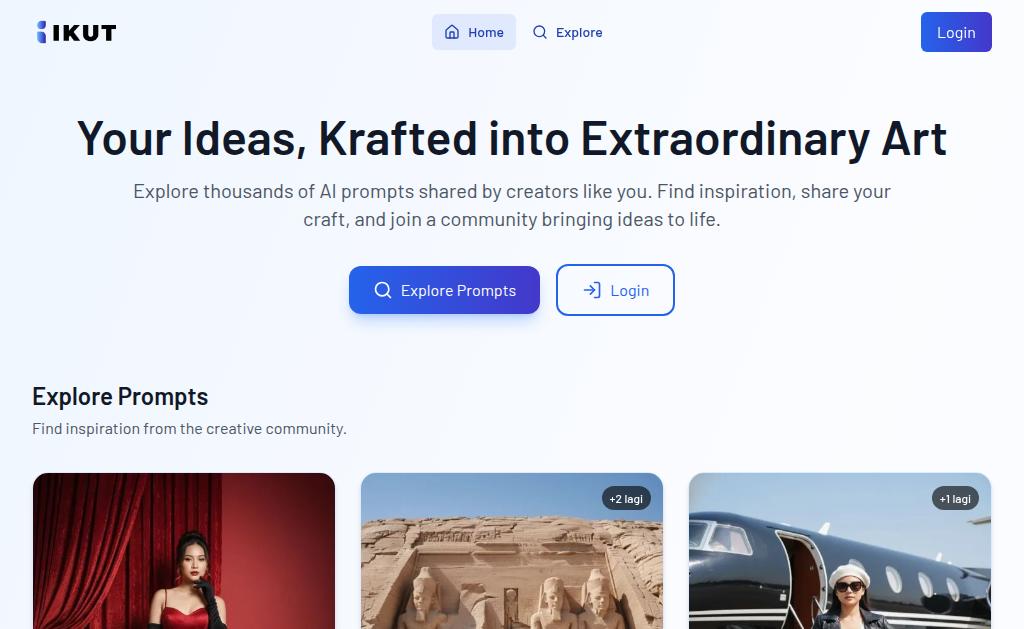Click the top-right Login button
Screen dimensions: 1024x629
point(956,32)
